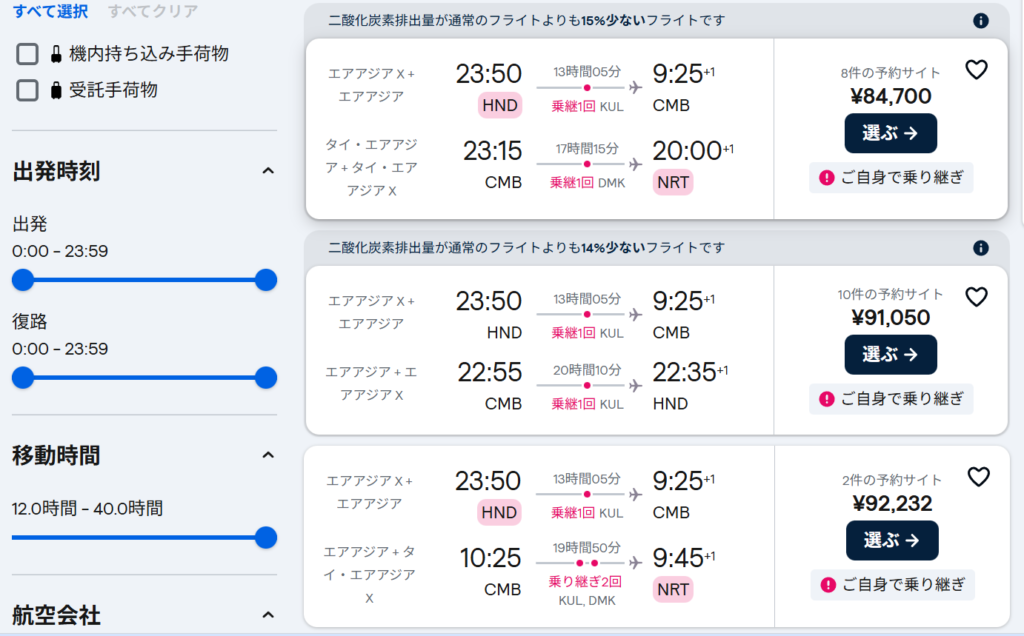
Task: Click the right handle of 復路 time slider
Action: point(266,377)
